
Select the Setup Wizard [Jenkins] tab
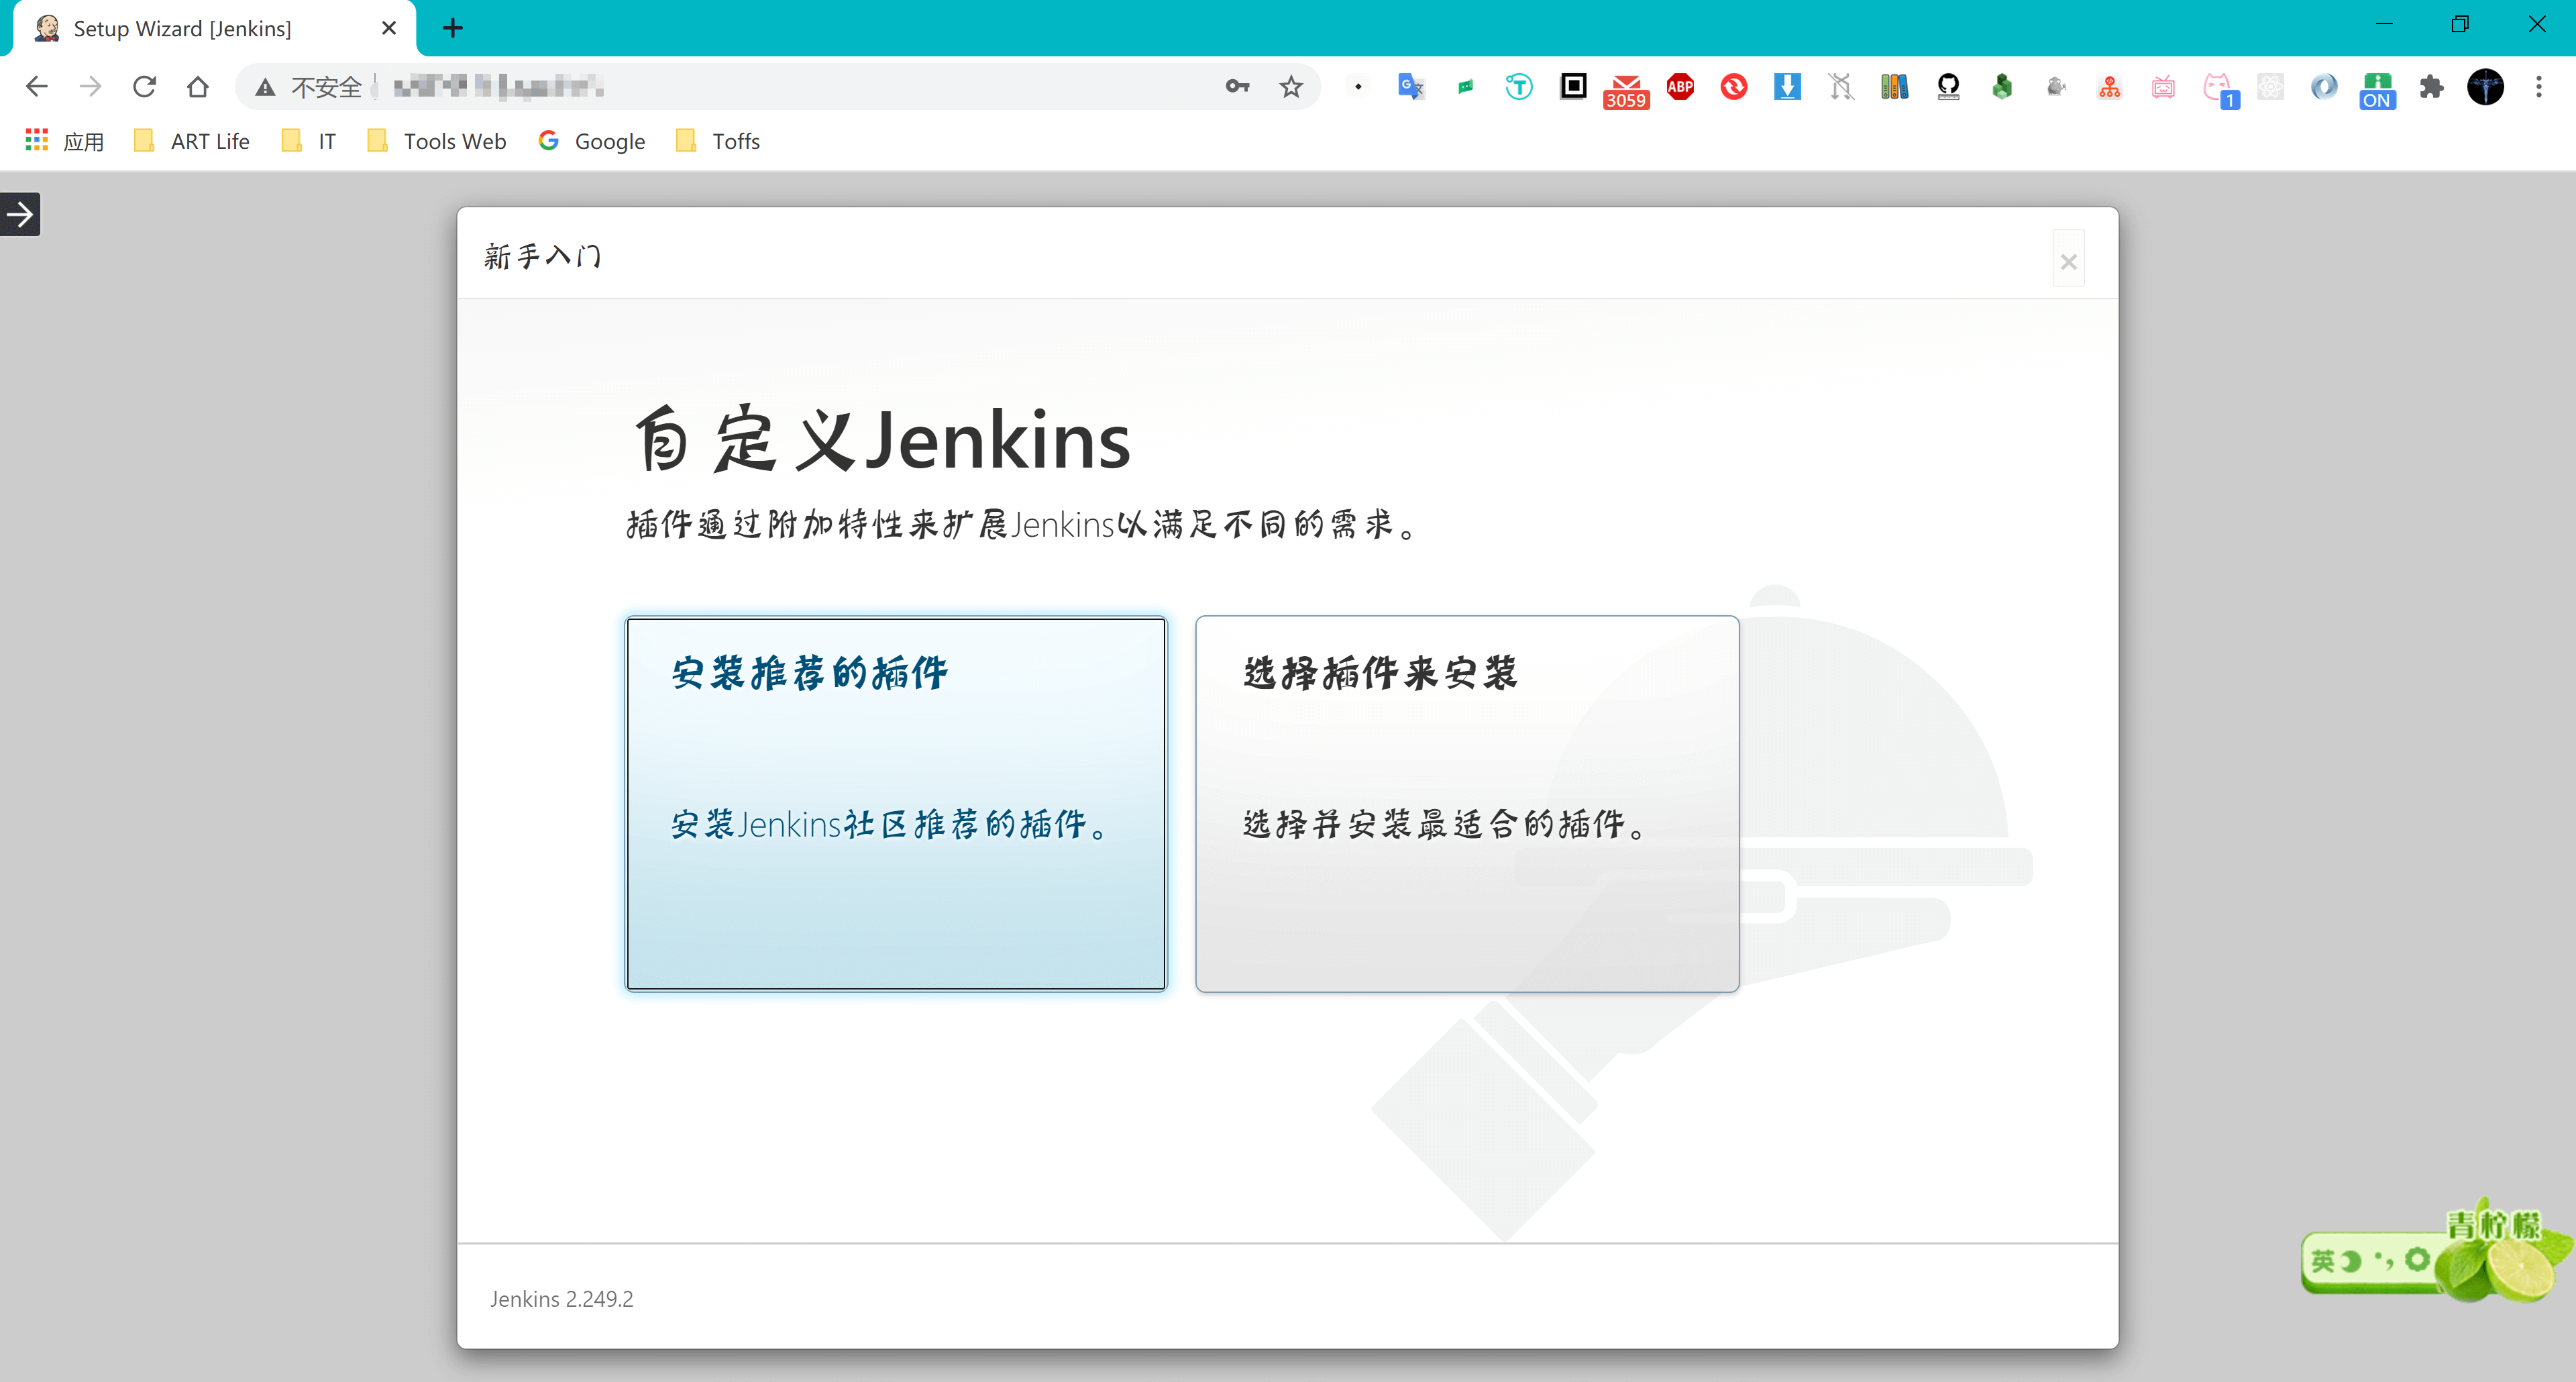pos(182,28)
